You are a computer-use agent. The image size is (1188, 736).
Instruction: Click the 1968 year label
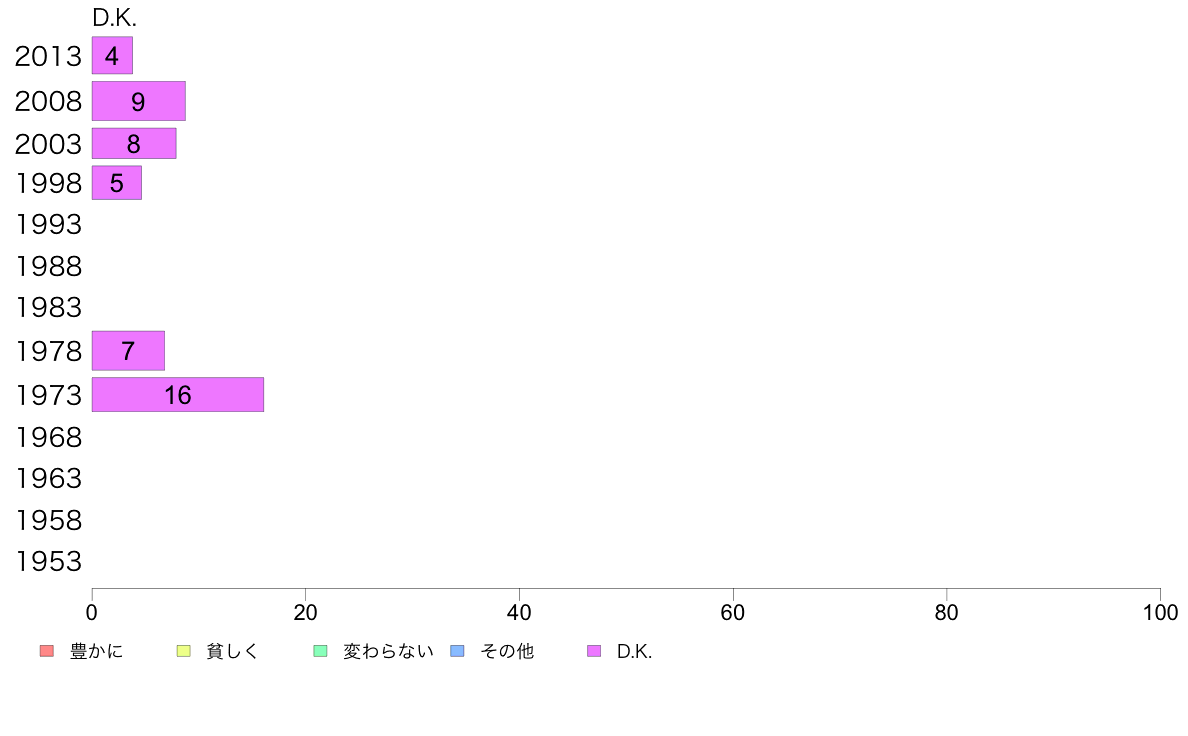(x=48, y=437)
